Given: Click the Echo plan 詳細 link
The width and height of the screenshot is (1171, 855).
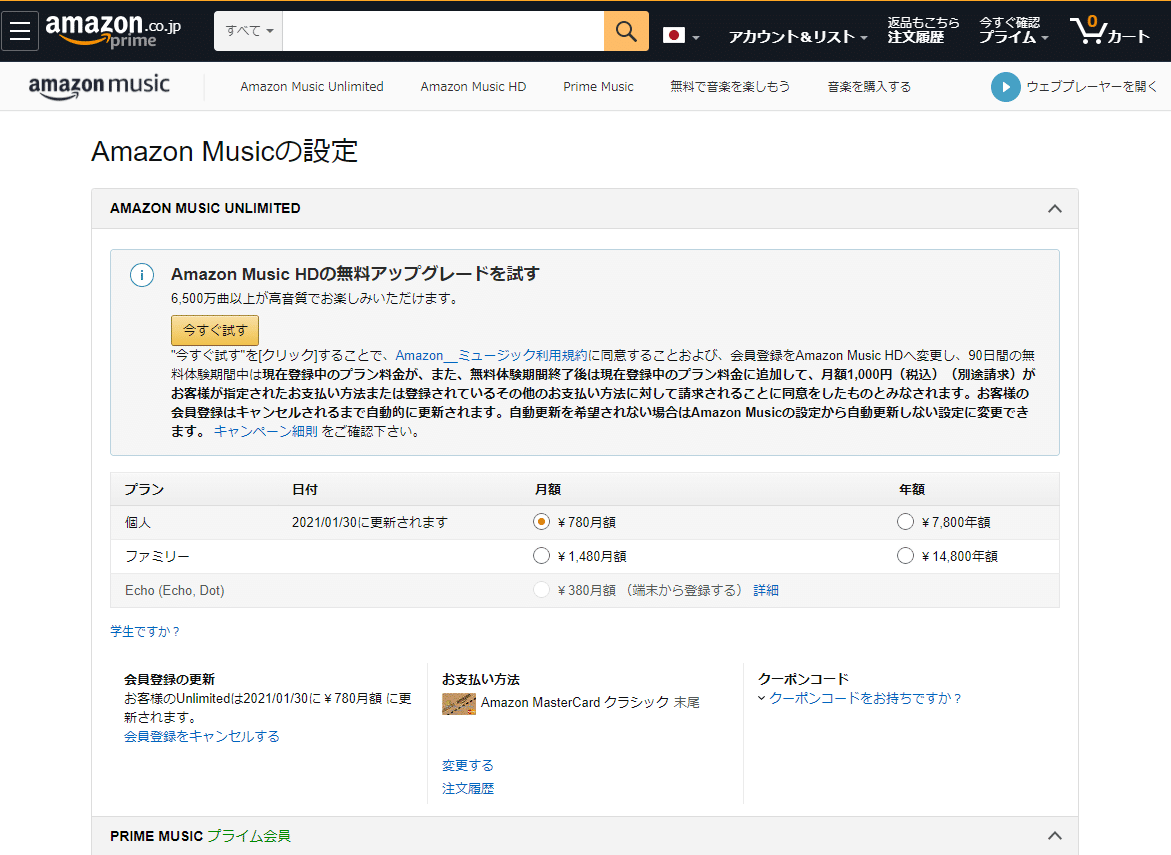Looking at the screenshot, I should pyautogui.click(x=765, y=591).
